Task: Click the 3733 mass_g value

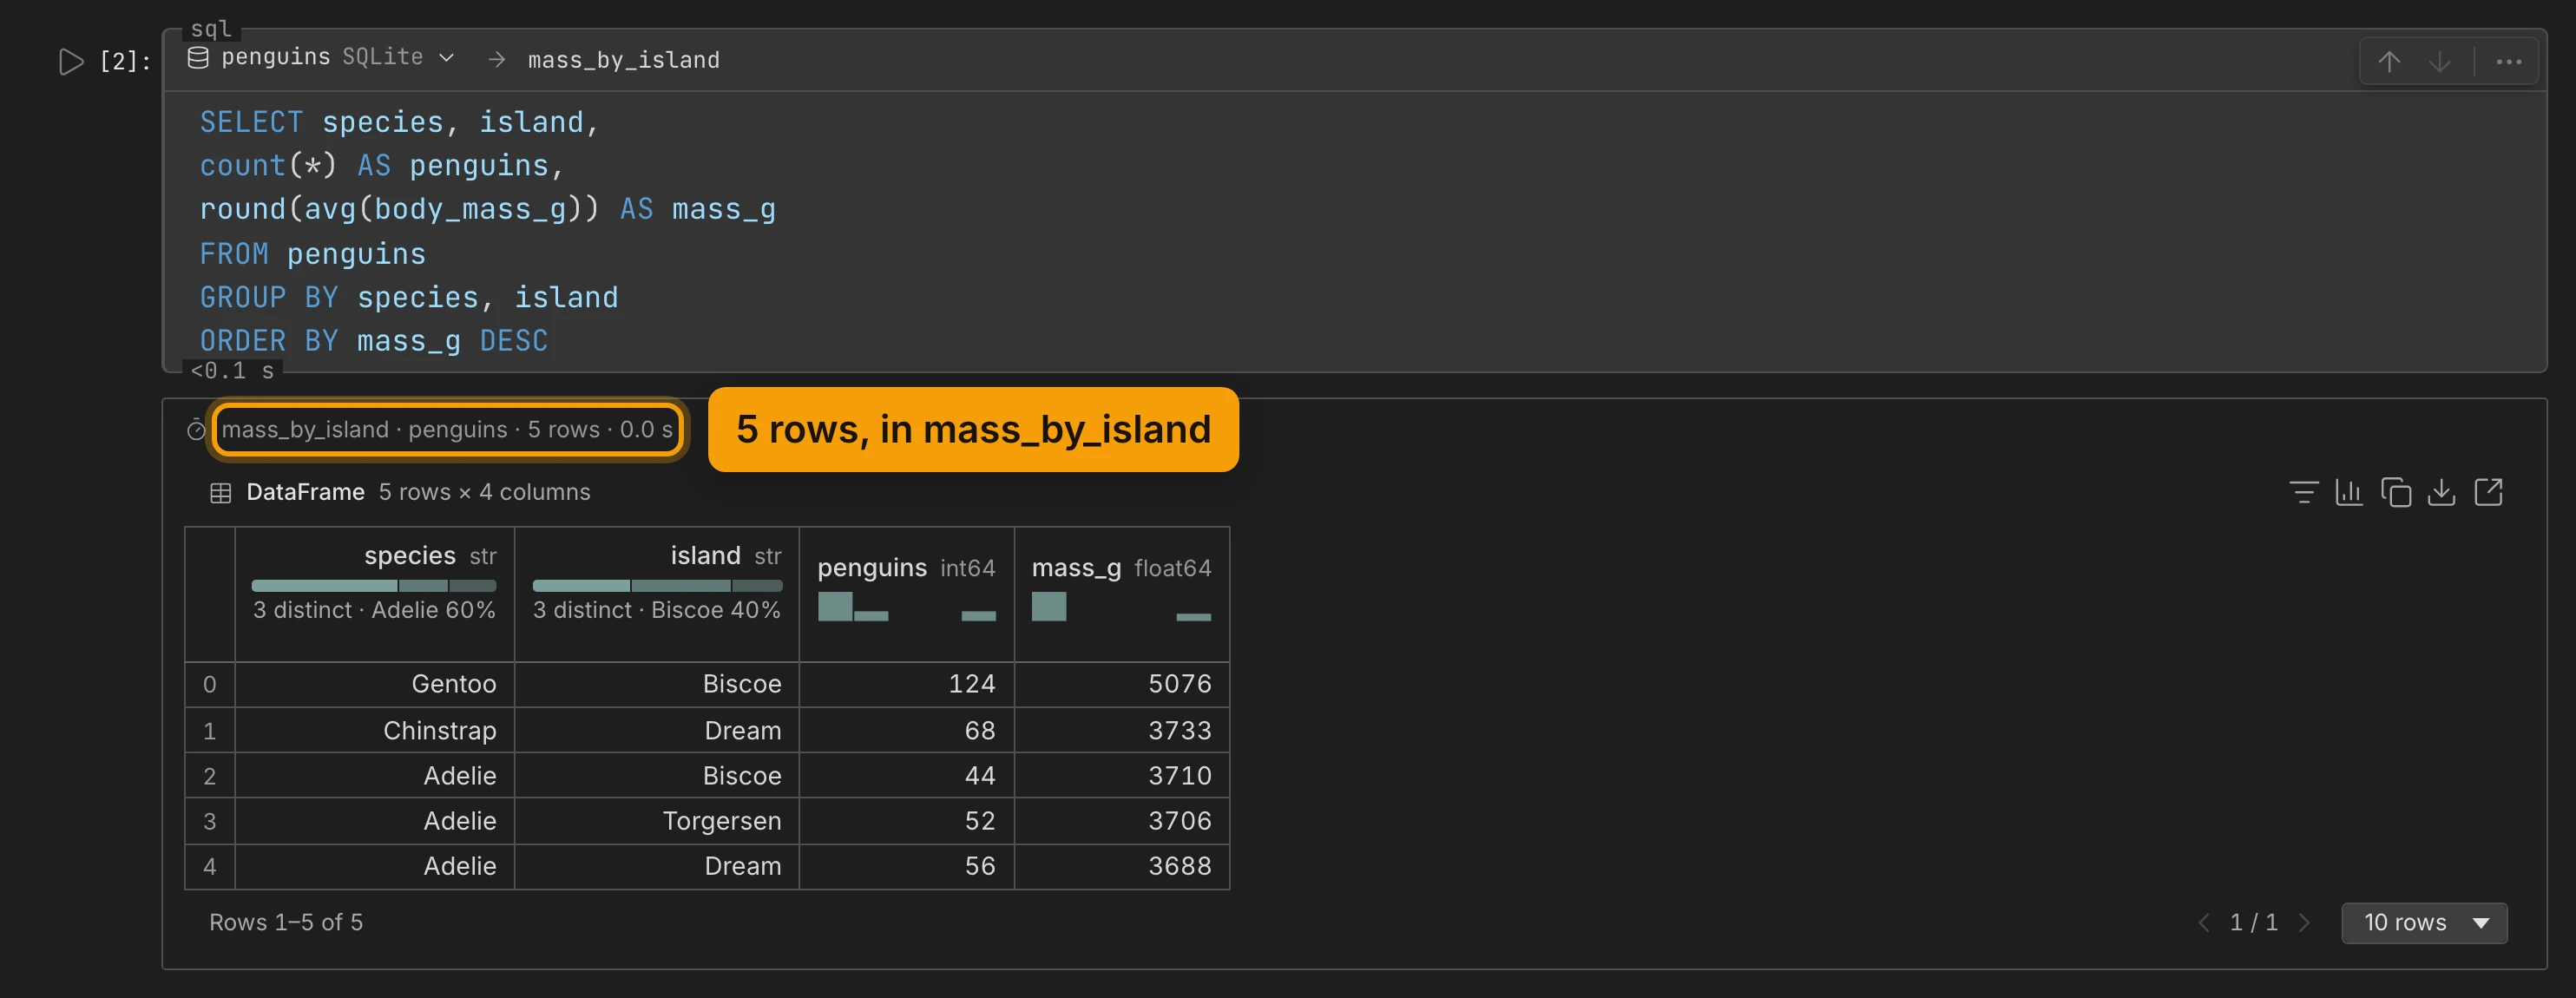Action: pyautogui.click(x=1179, y=730)
